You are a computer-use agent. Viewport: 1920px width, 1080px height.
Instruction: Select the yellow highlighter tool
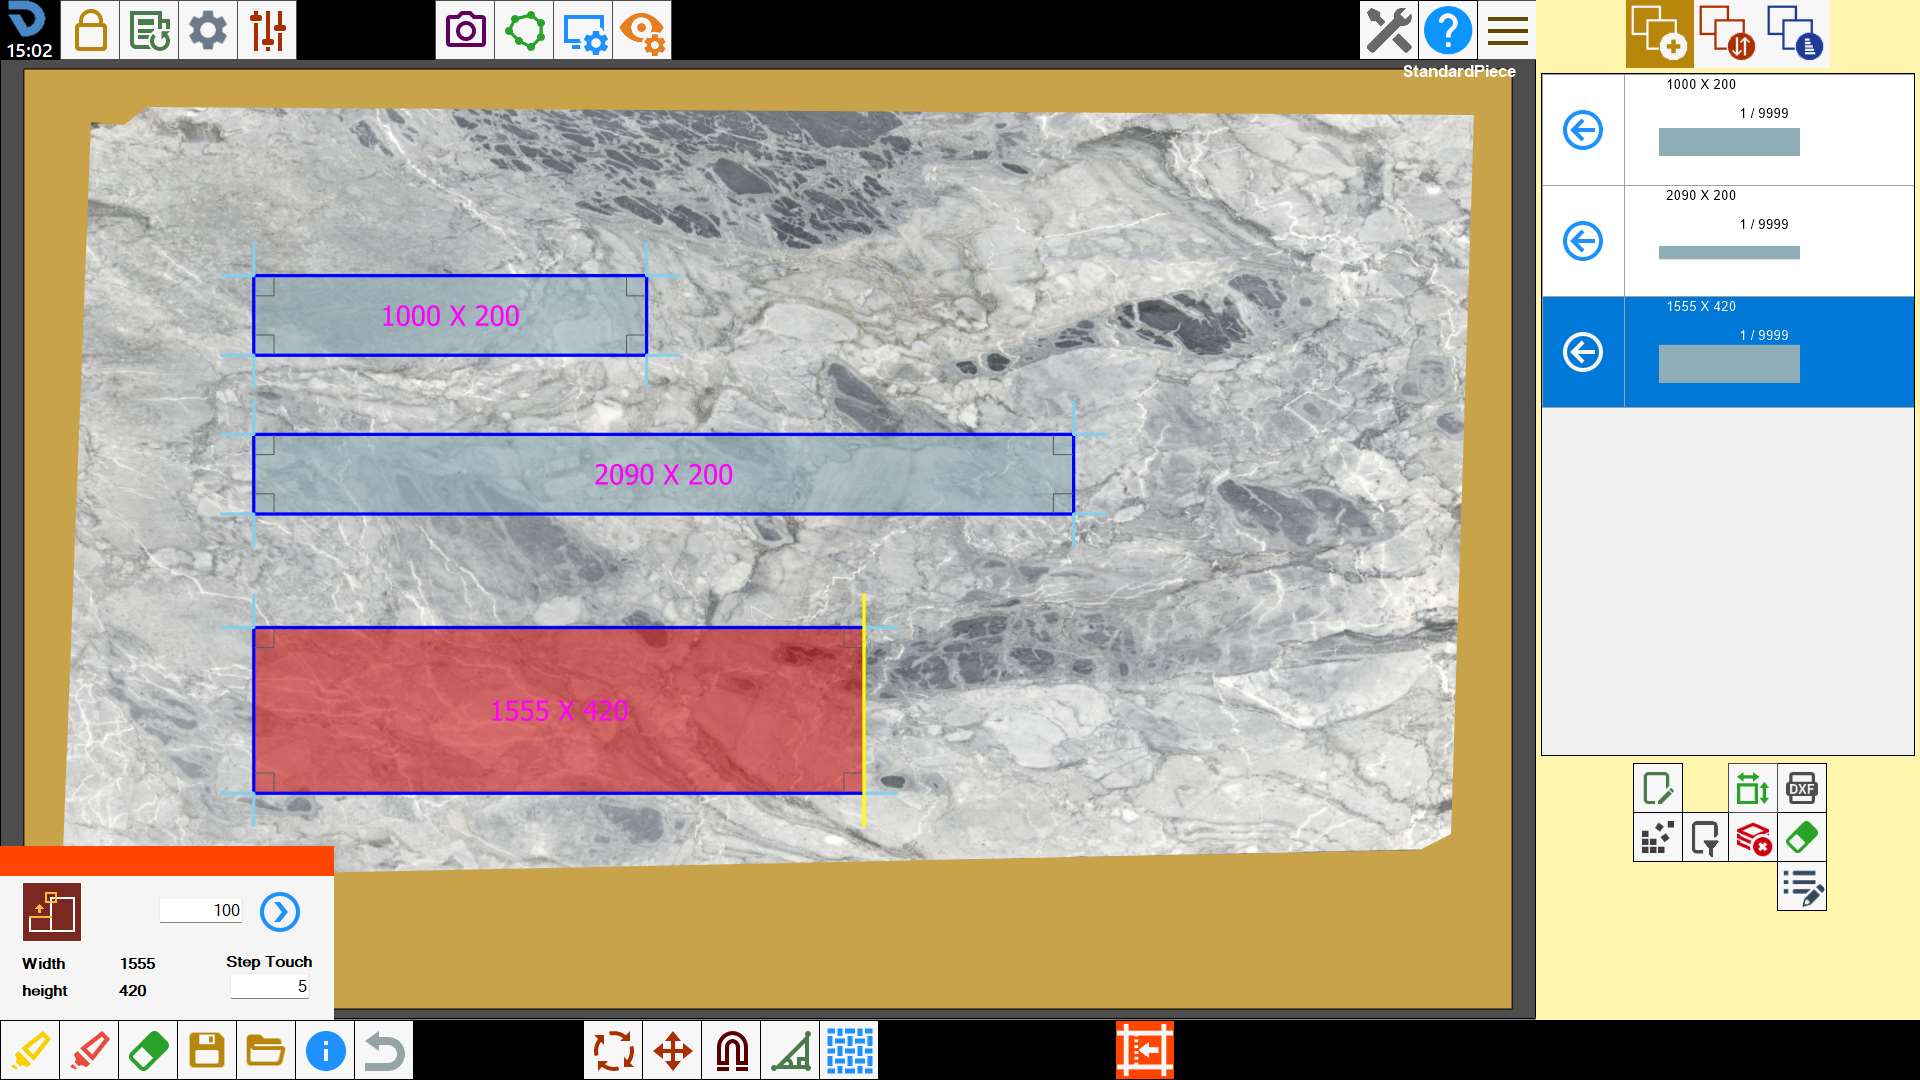tap(30, 1051)
